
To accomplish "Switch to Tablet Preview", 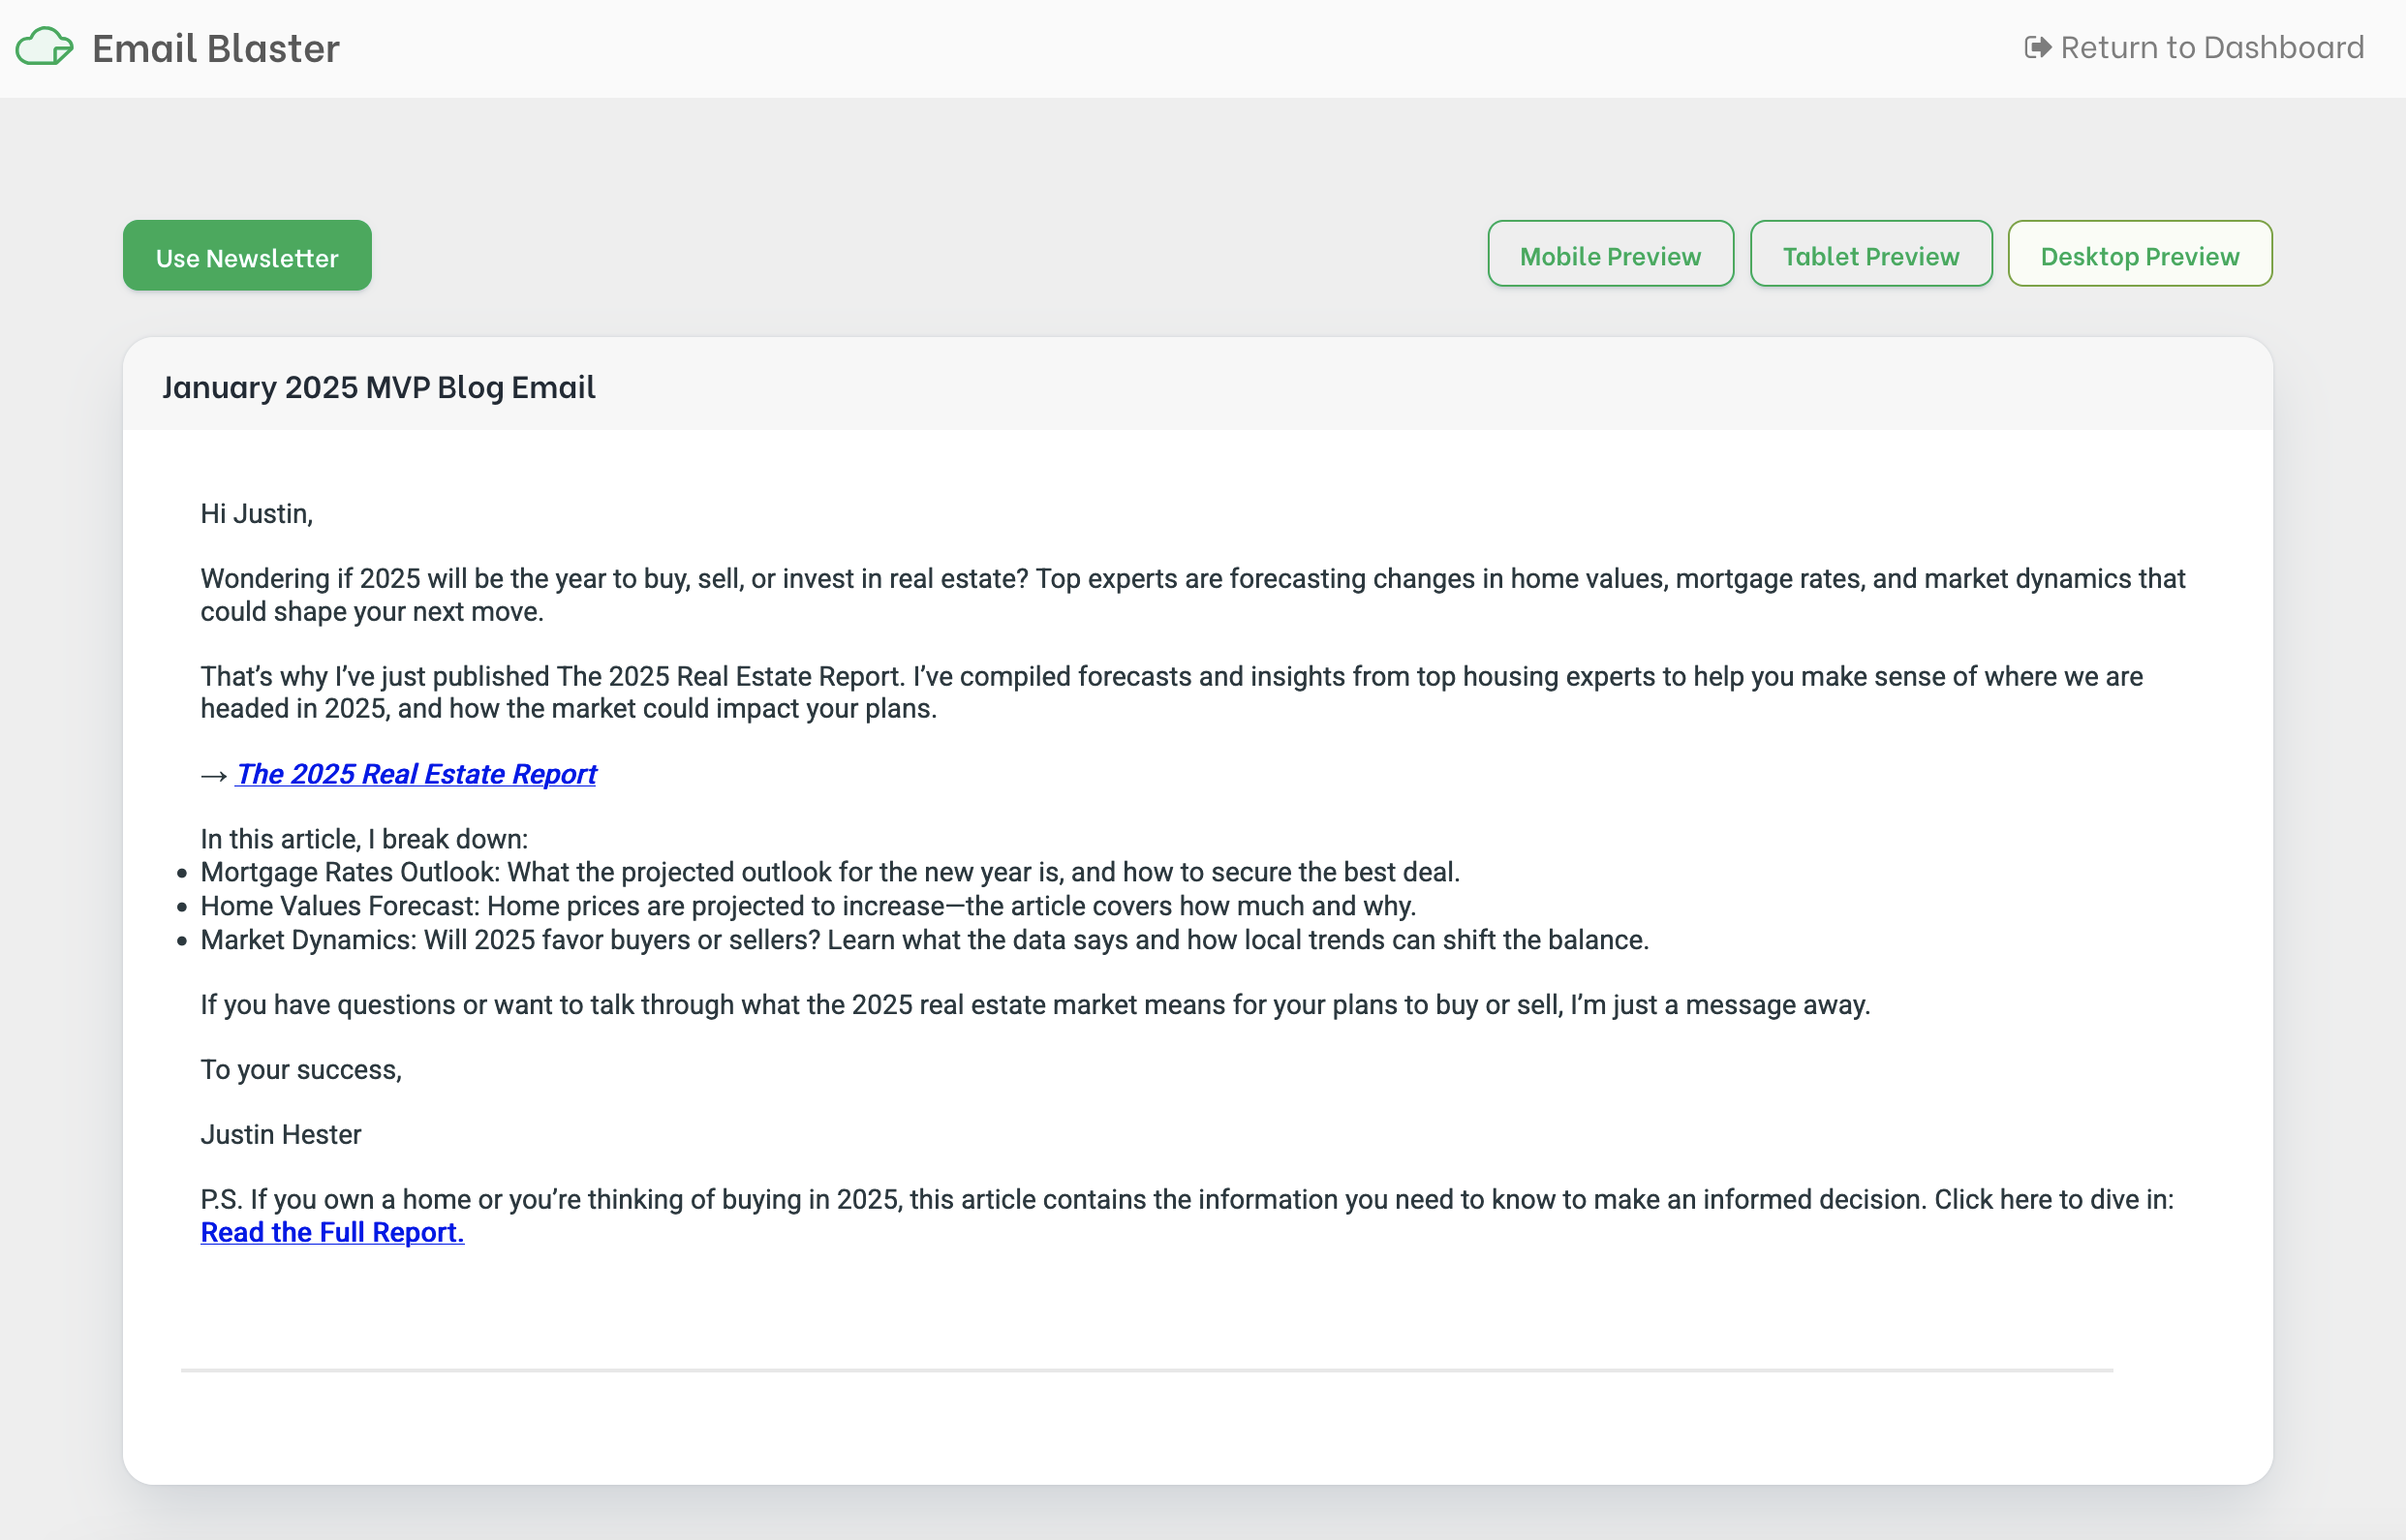I will point(1870,256).
